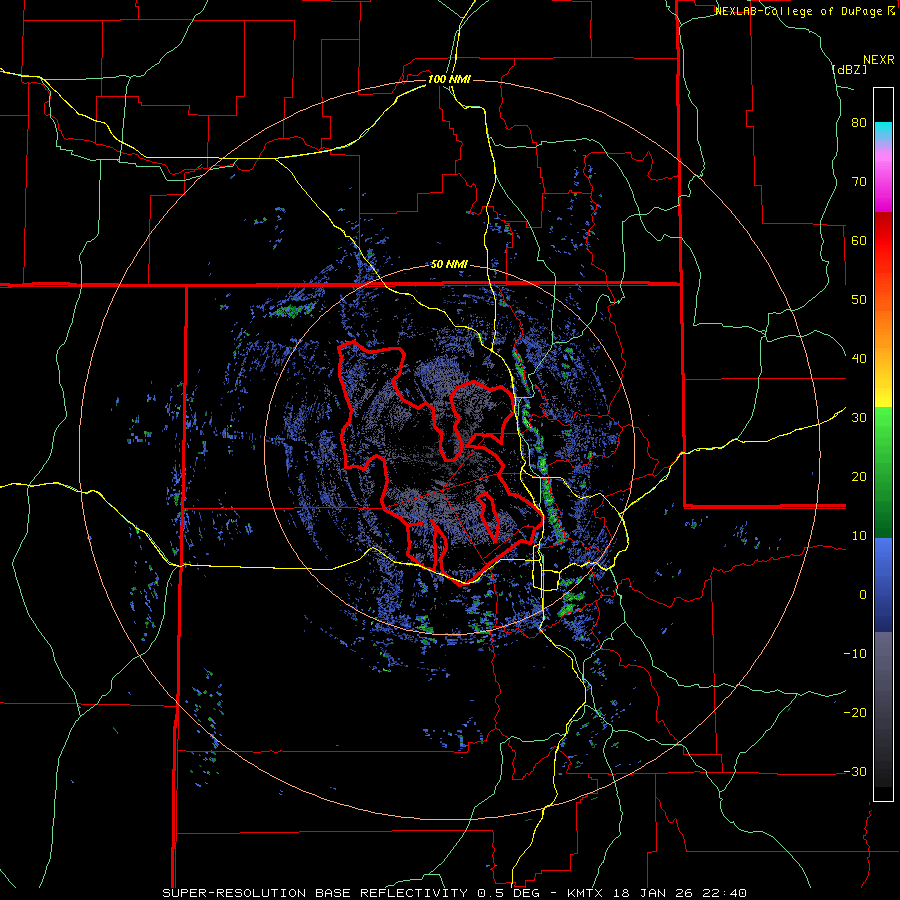Pick the cyan segment of the color bar
900x900 pixels.
(883, 132)
